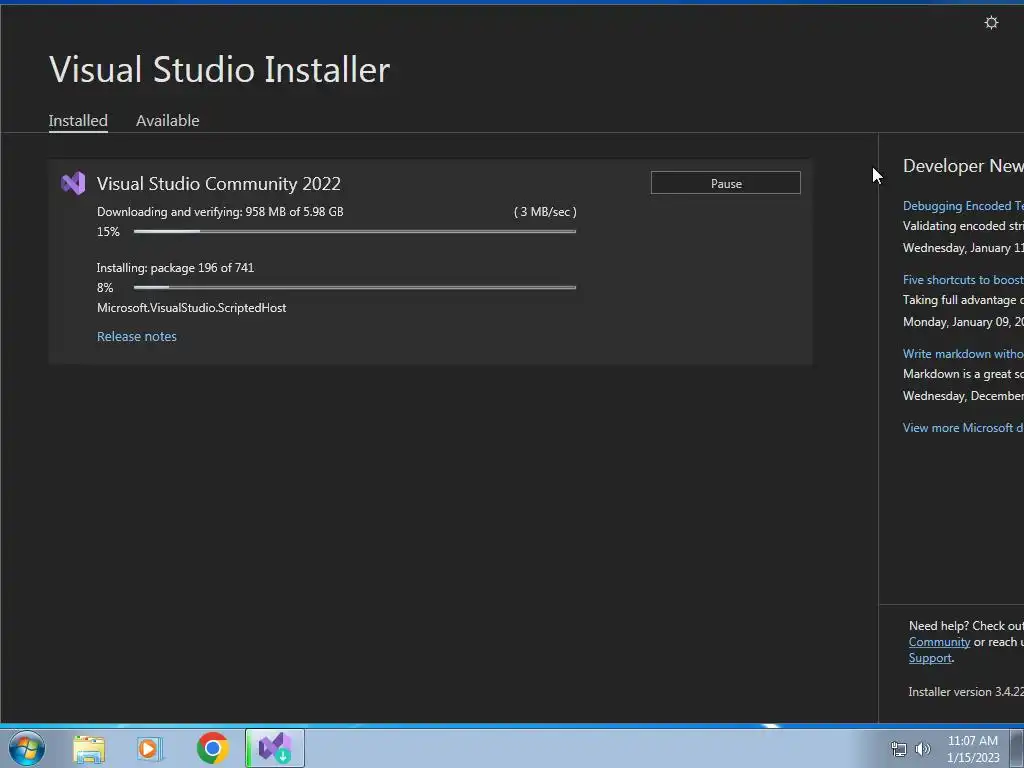Open the Community help link
The image size is (1024, 768).
[x=939, y=642]
